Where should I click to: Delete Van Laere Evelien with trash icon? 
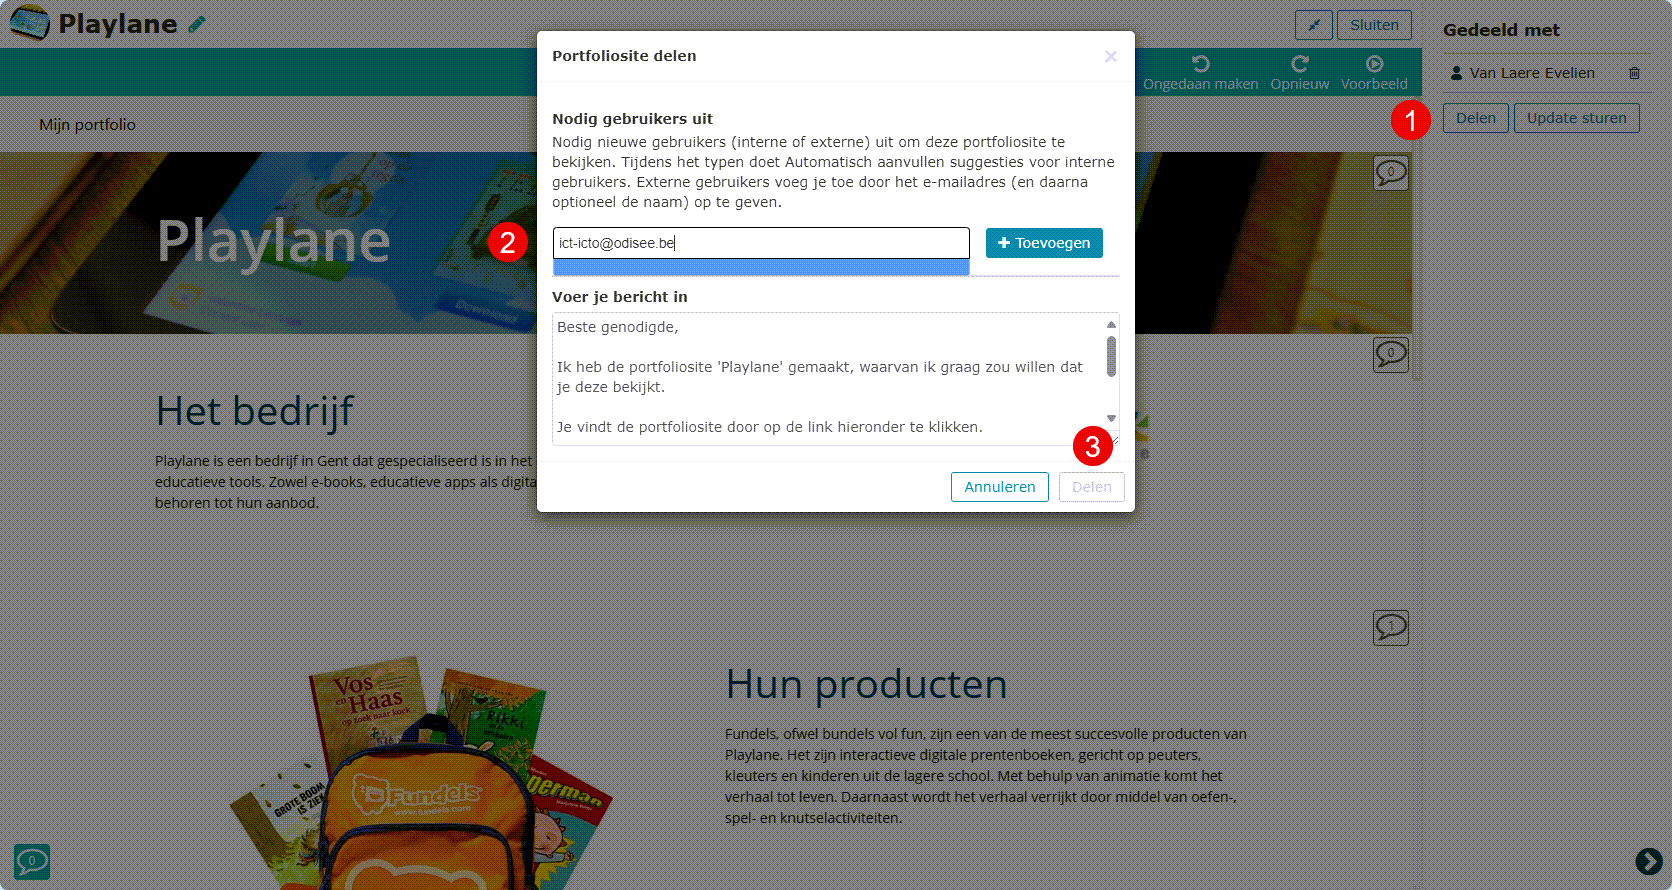click(x=1634, y=73)
